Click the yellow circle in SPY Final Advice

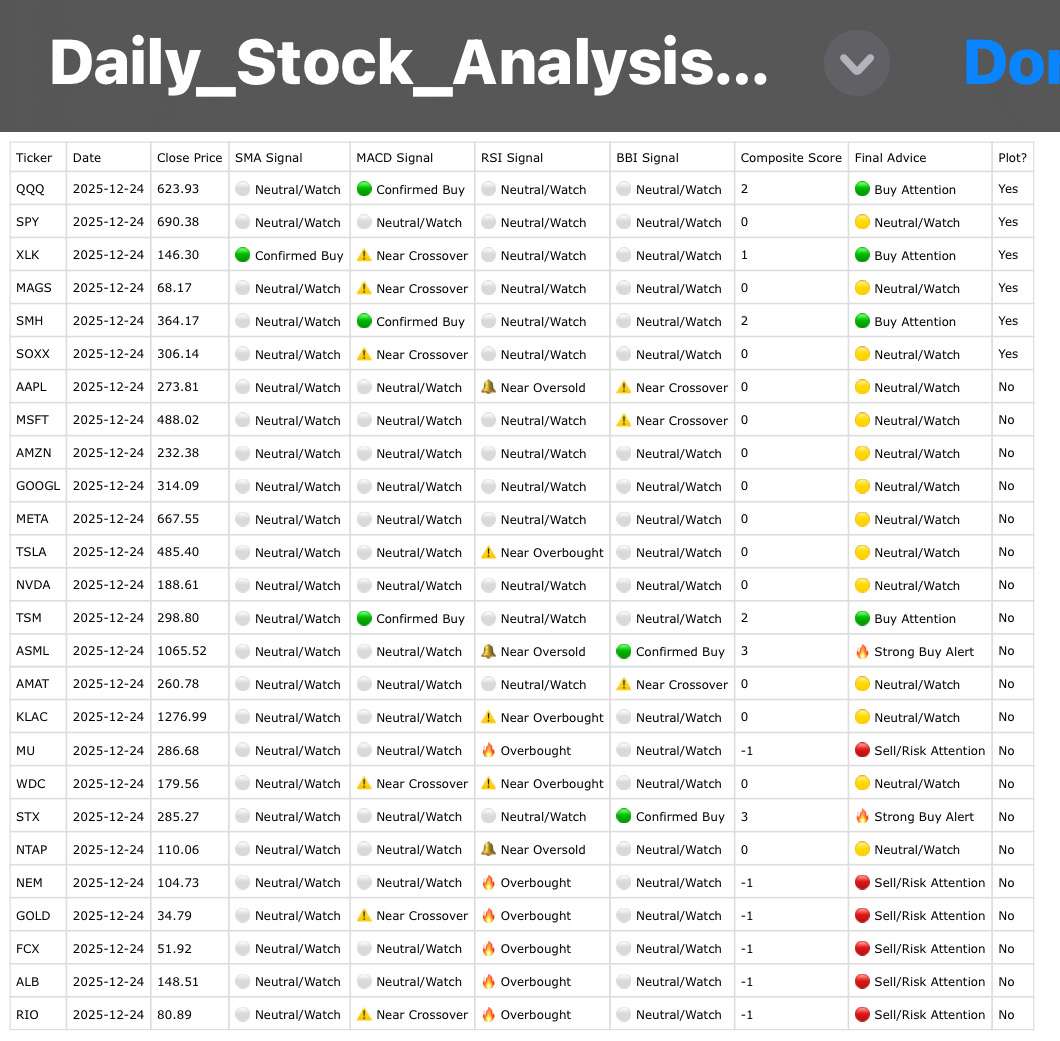pos(862,222)
